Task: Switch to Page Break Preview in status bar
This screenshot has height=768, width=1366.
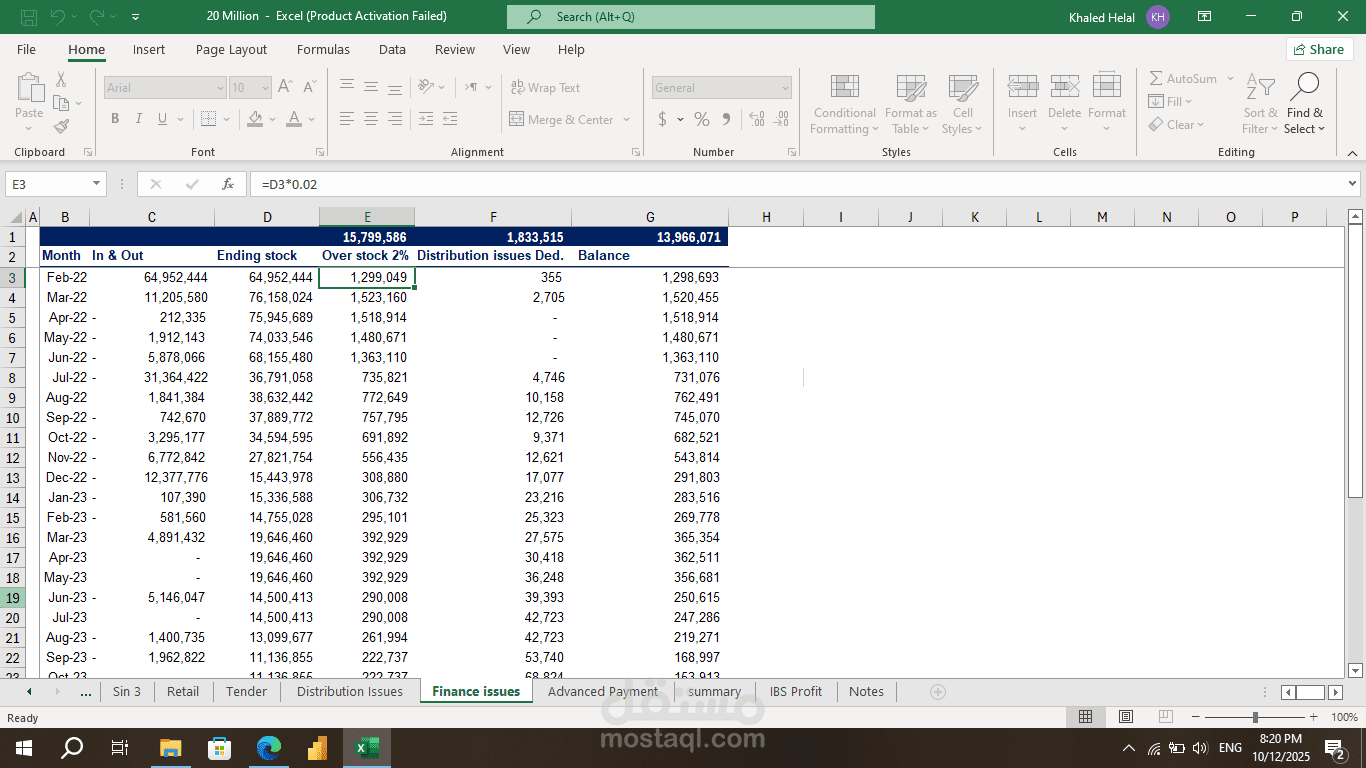Action: 1166,717
